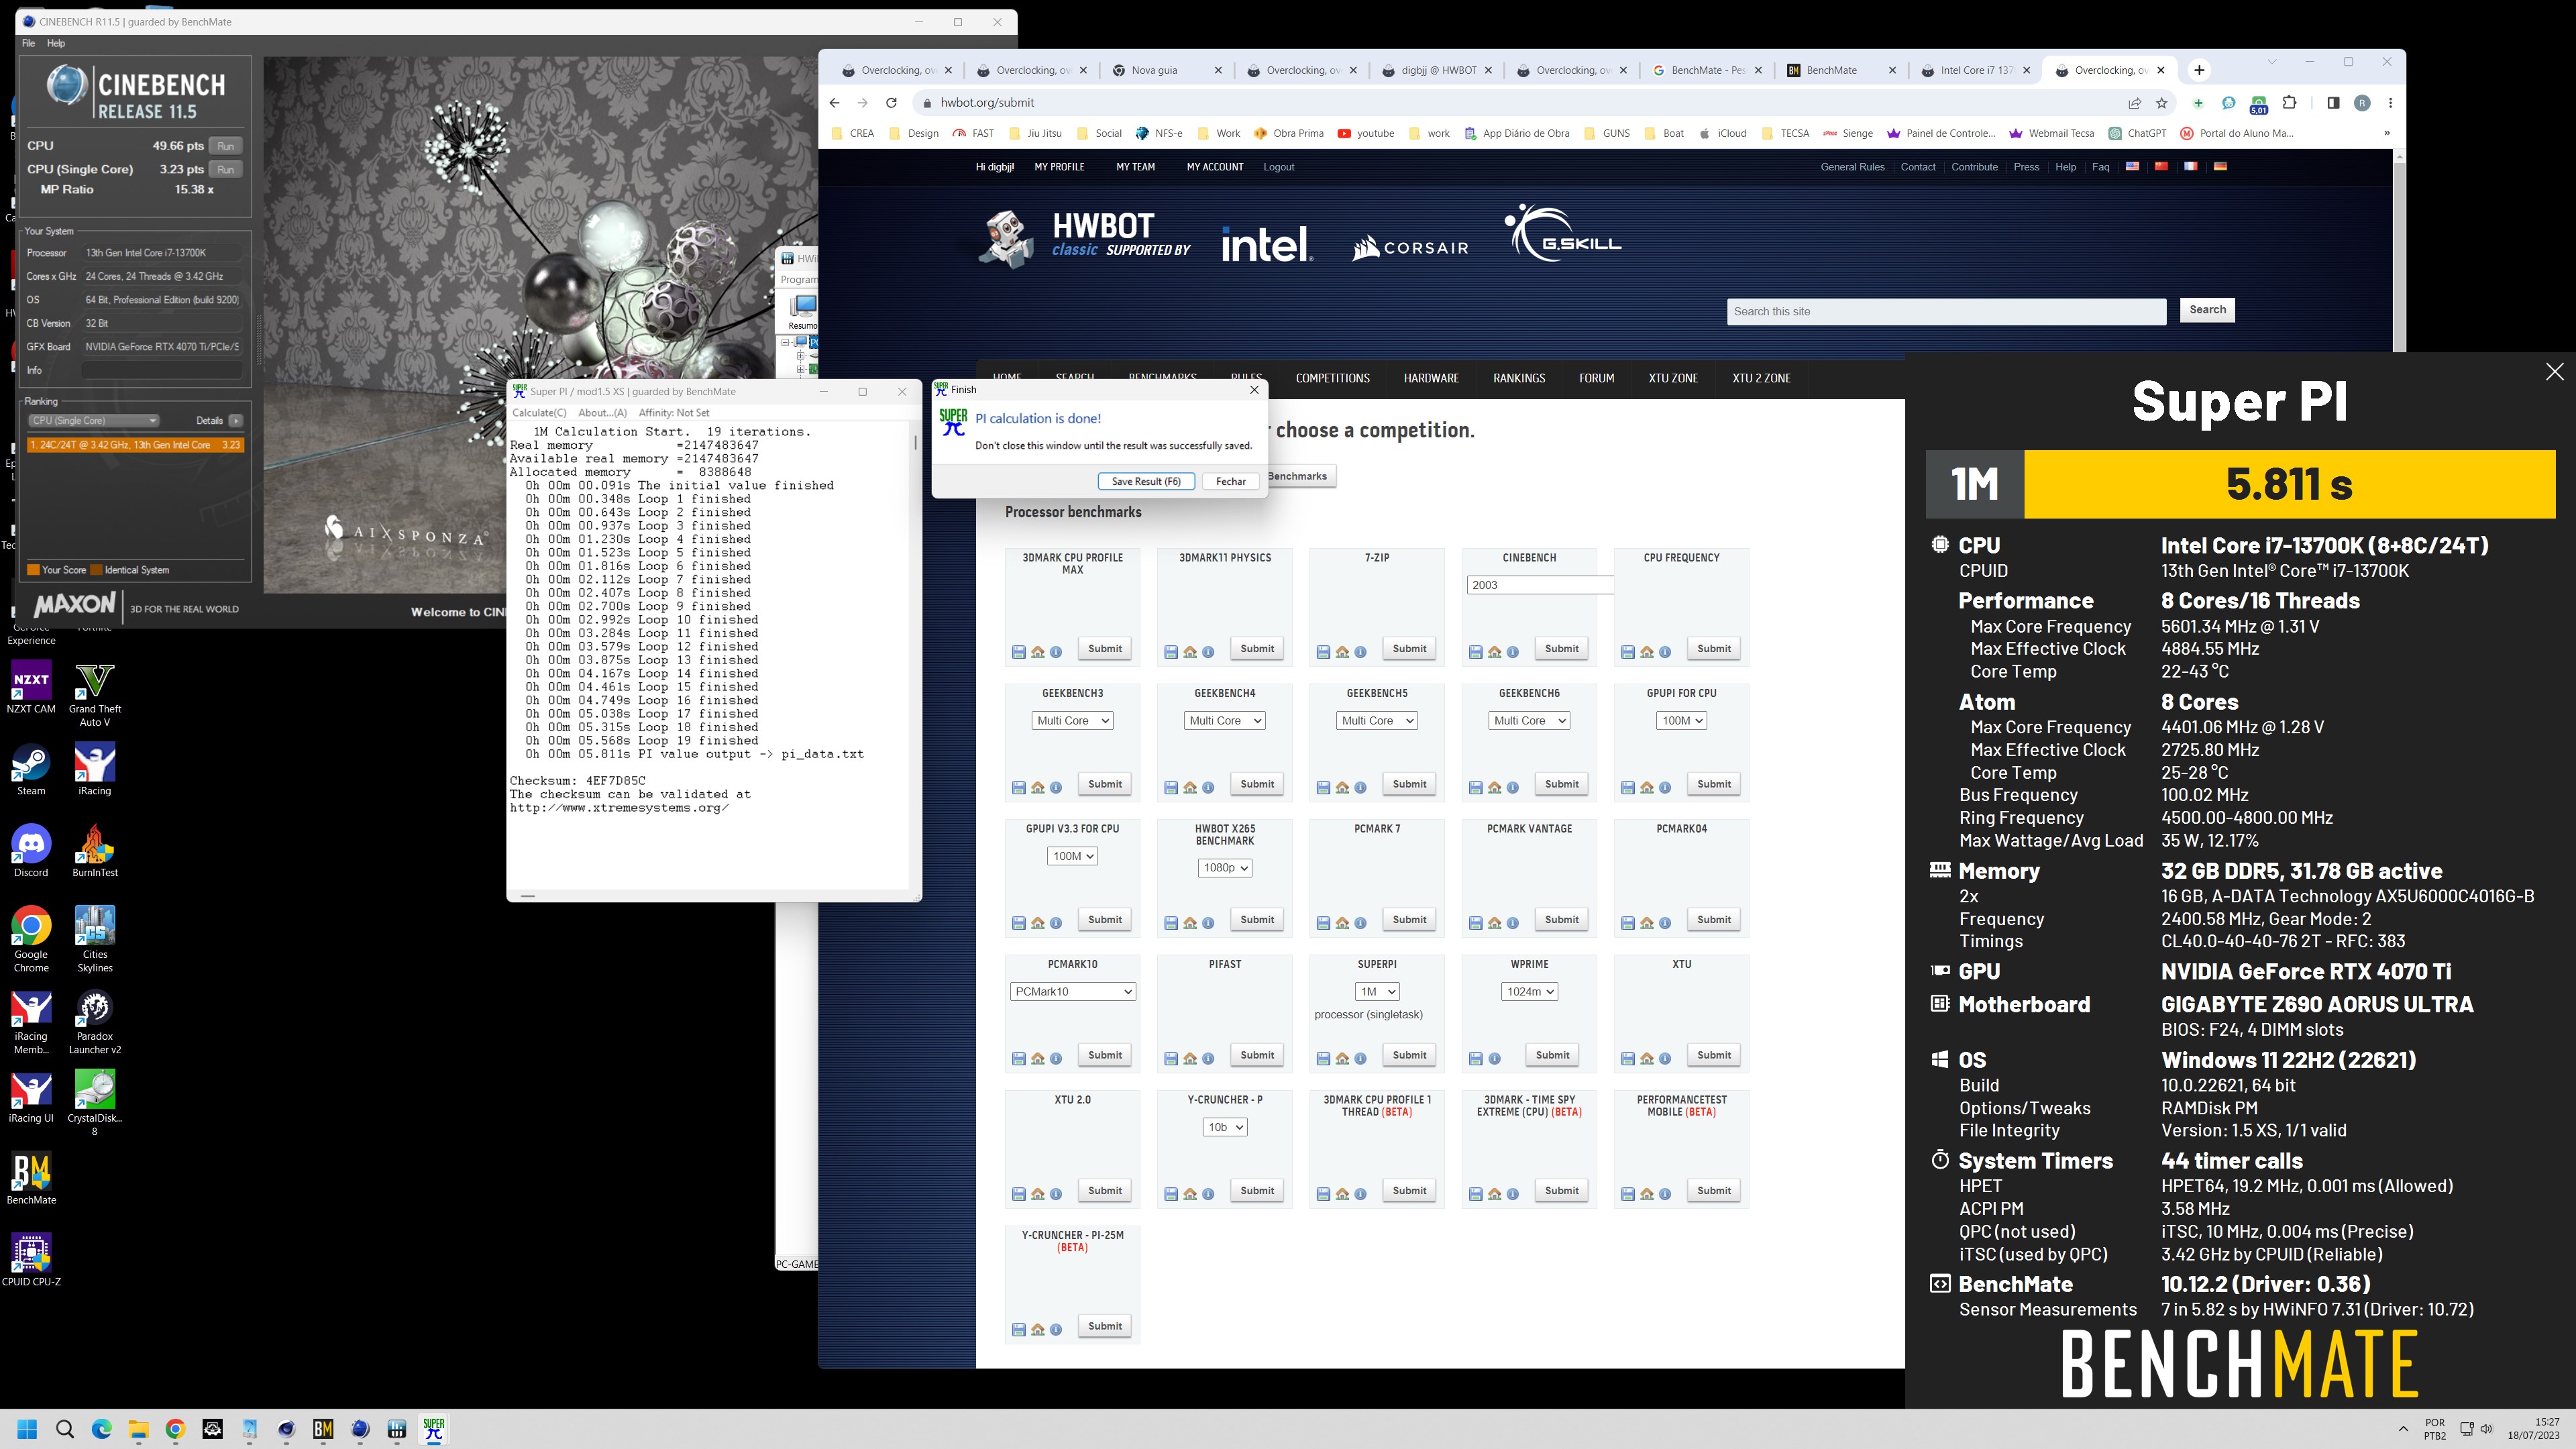Click the save icon in the XTU 2.0 card
Screen dimensions: 2576x1449
coord(1018,1194)
